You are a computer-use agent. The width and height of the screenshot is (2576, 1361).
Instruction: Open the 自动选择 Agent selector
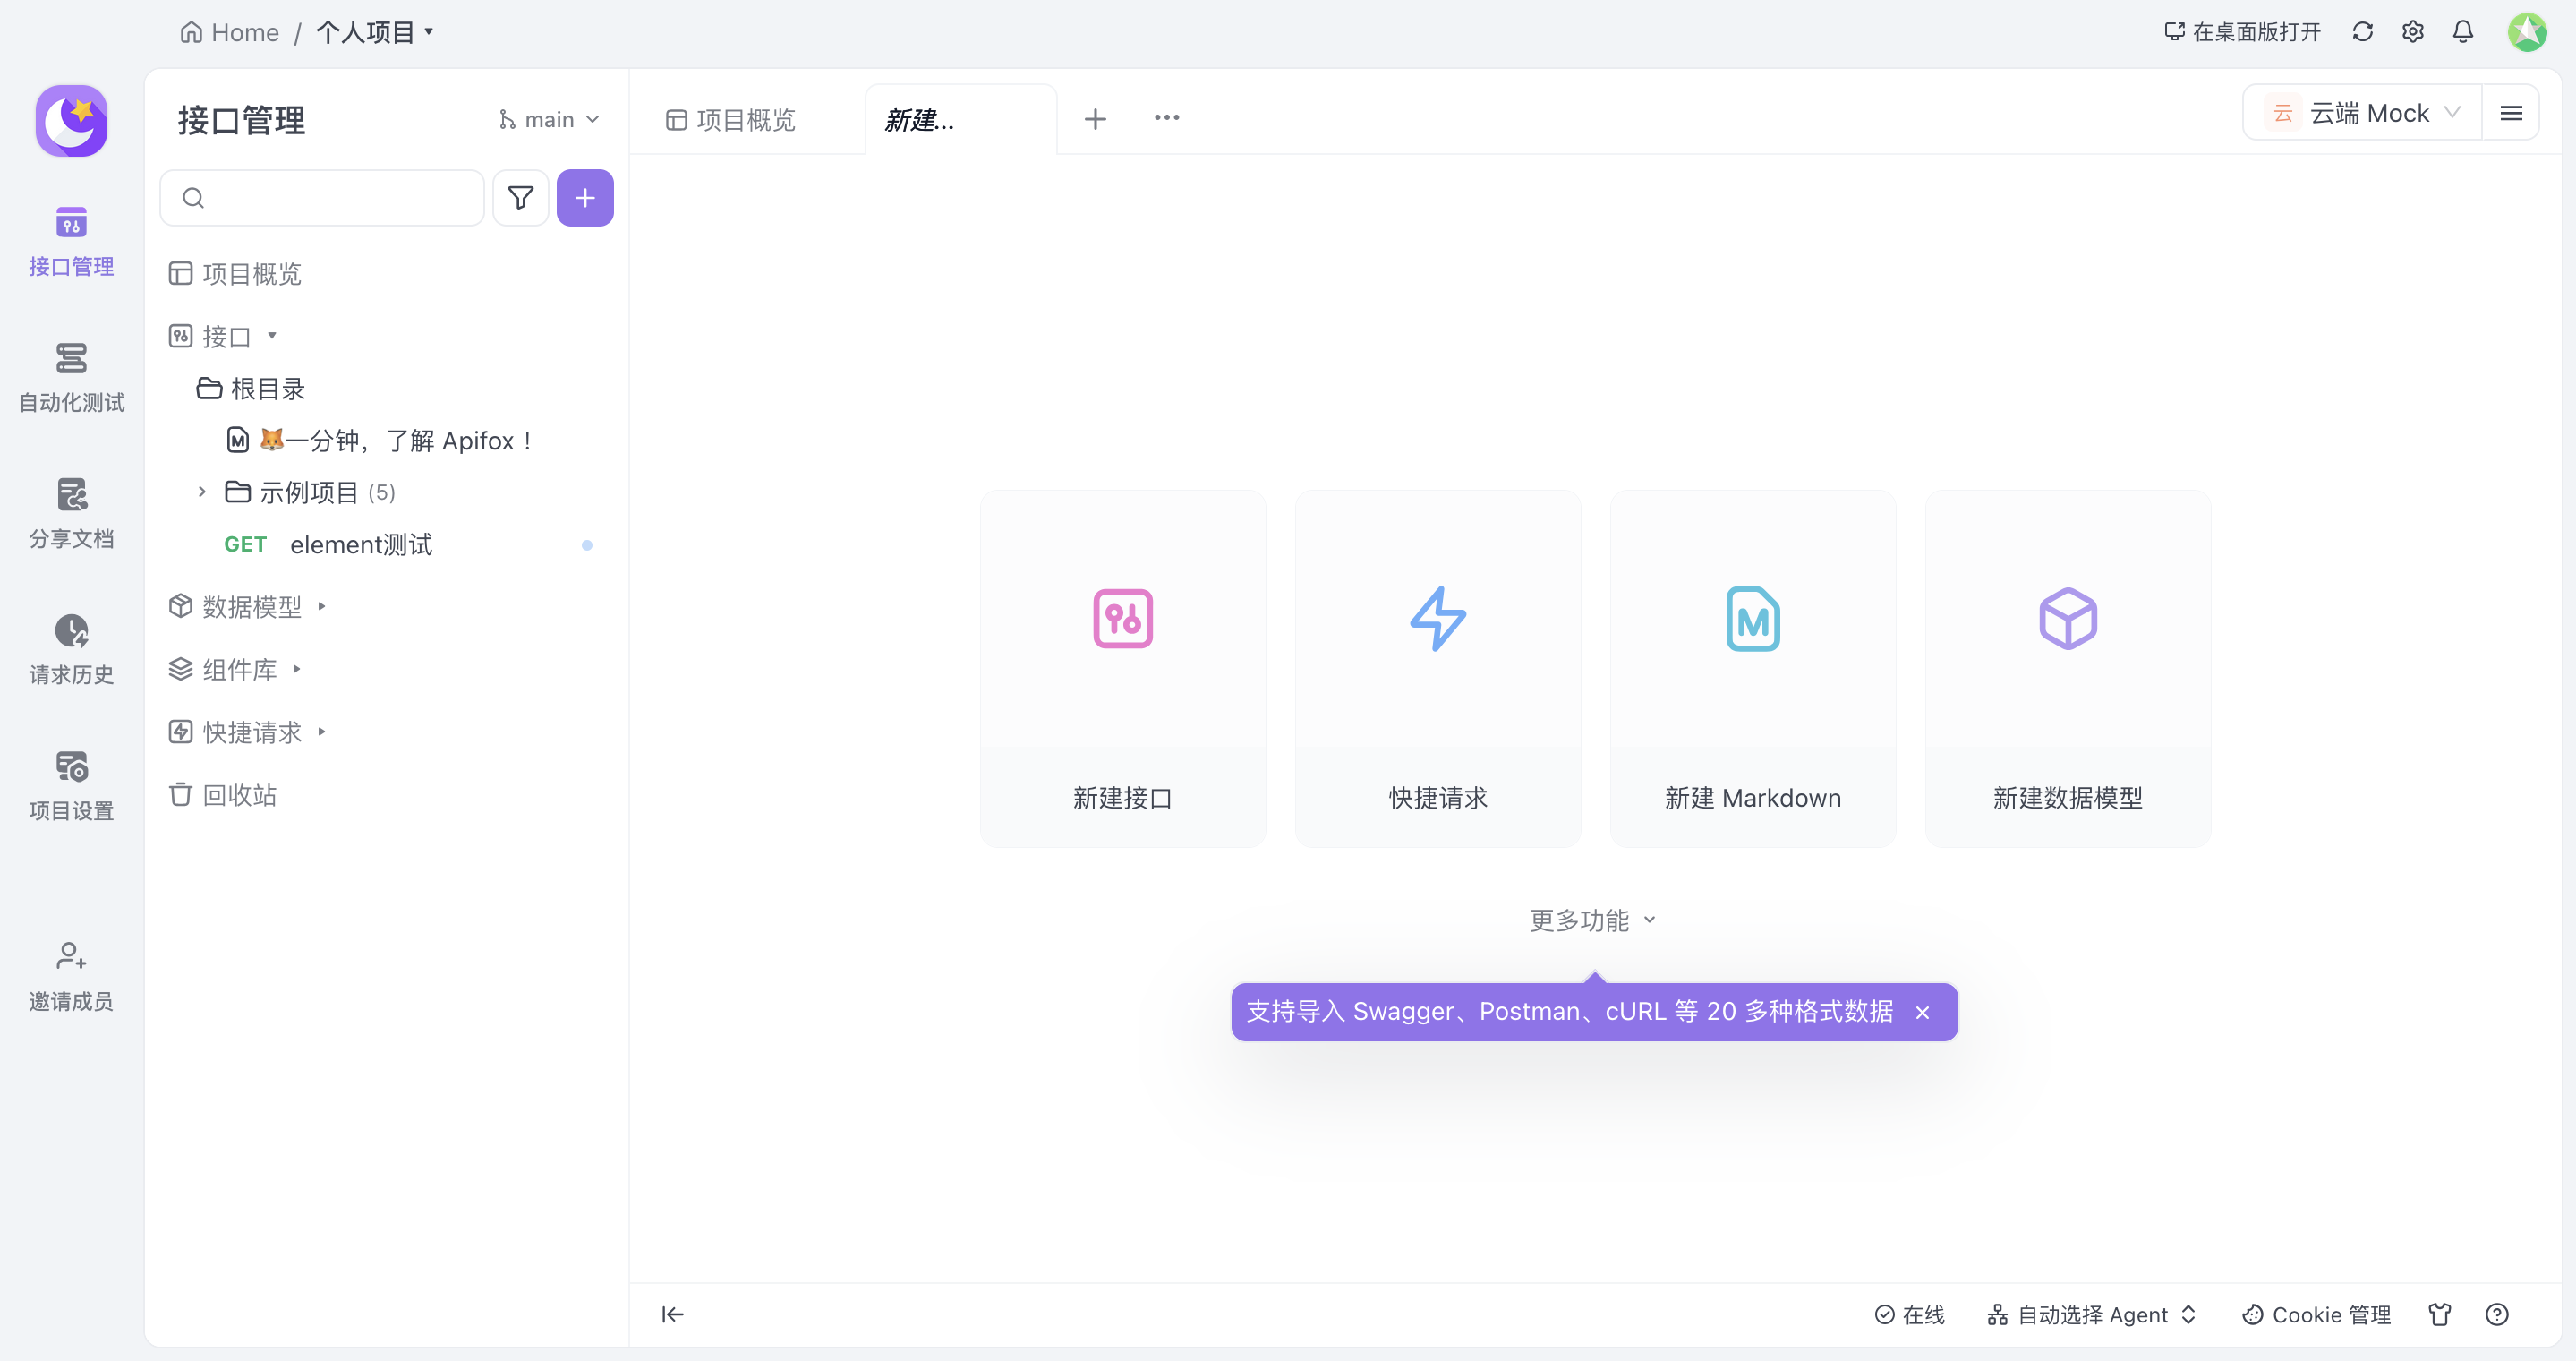pos(2092,1314)
